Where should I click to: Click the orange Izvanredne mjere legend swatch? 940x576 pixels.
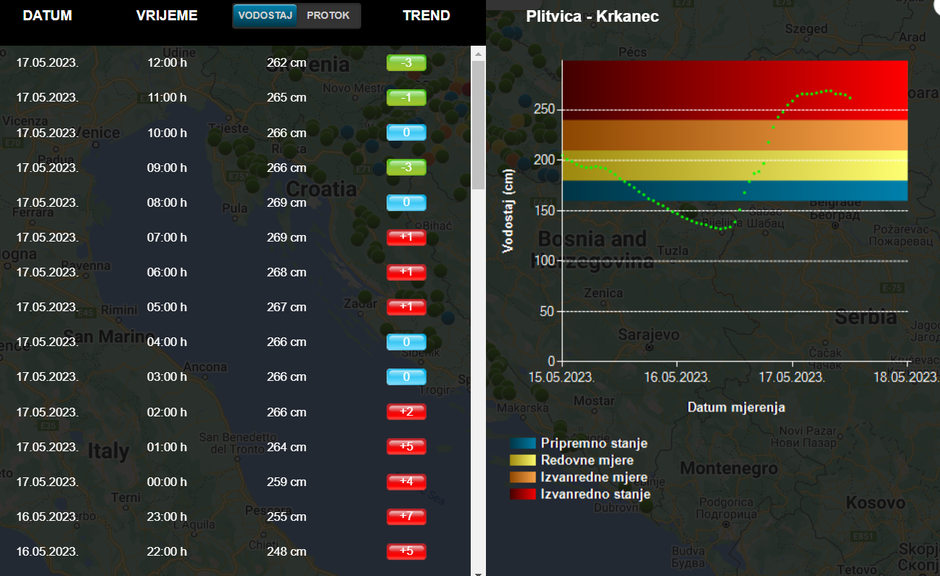coord(522,477)
